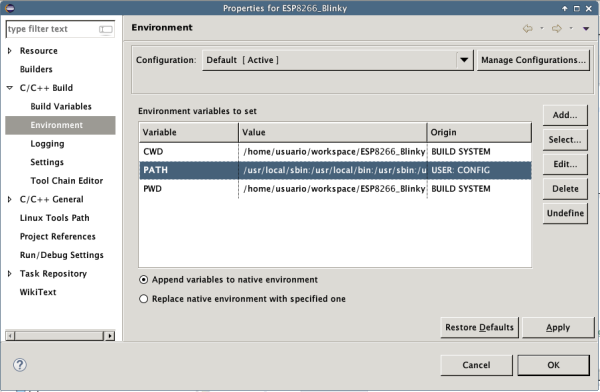Select Build Variables in the tree

(x=61, y=106)
